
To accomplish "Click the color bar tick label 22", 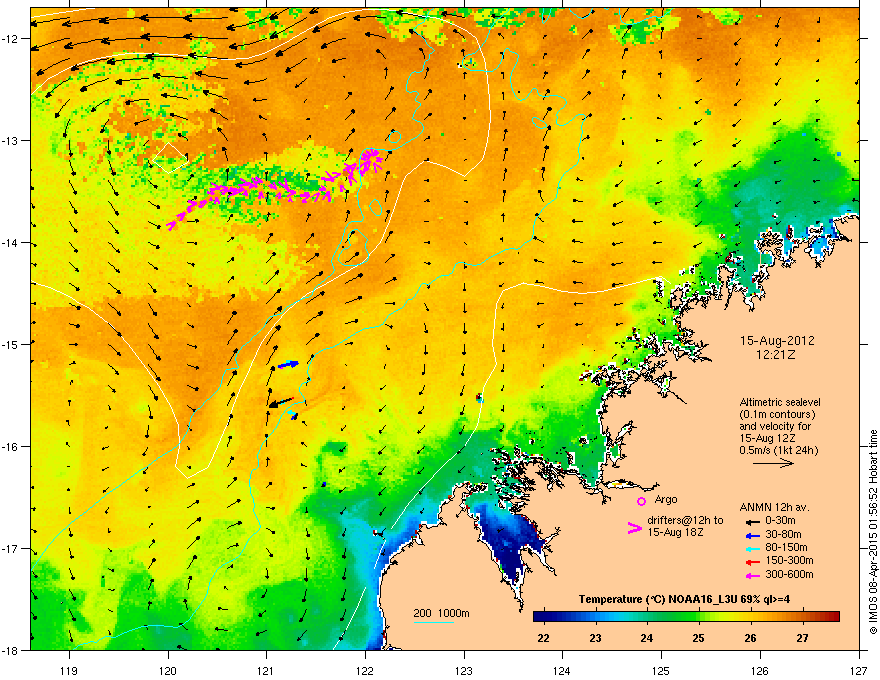I will pos(543,638).
